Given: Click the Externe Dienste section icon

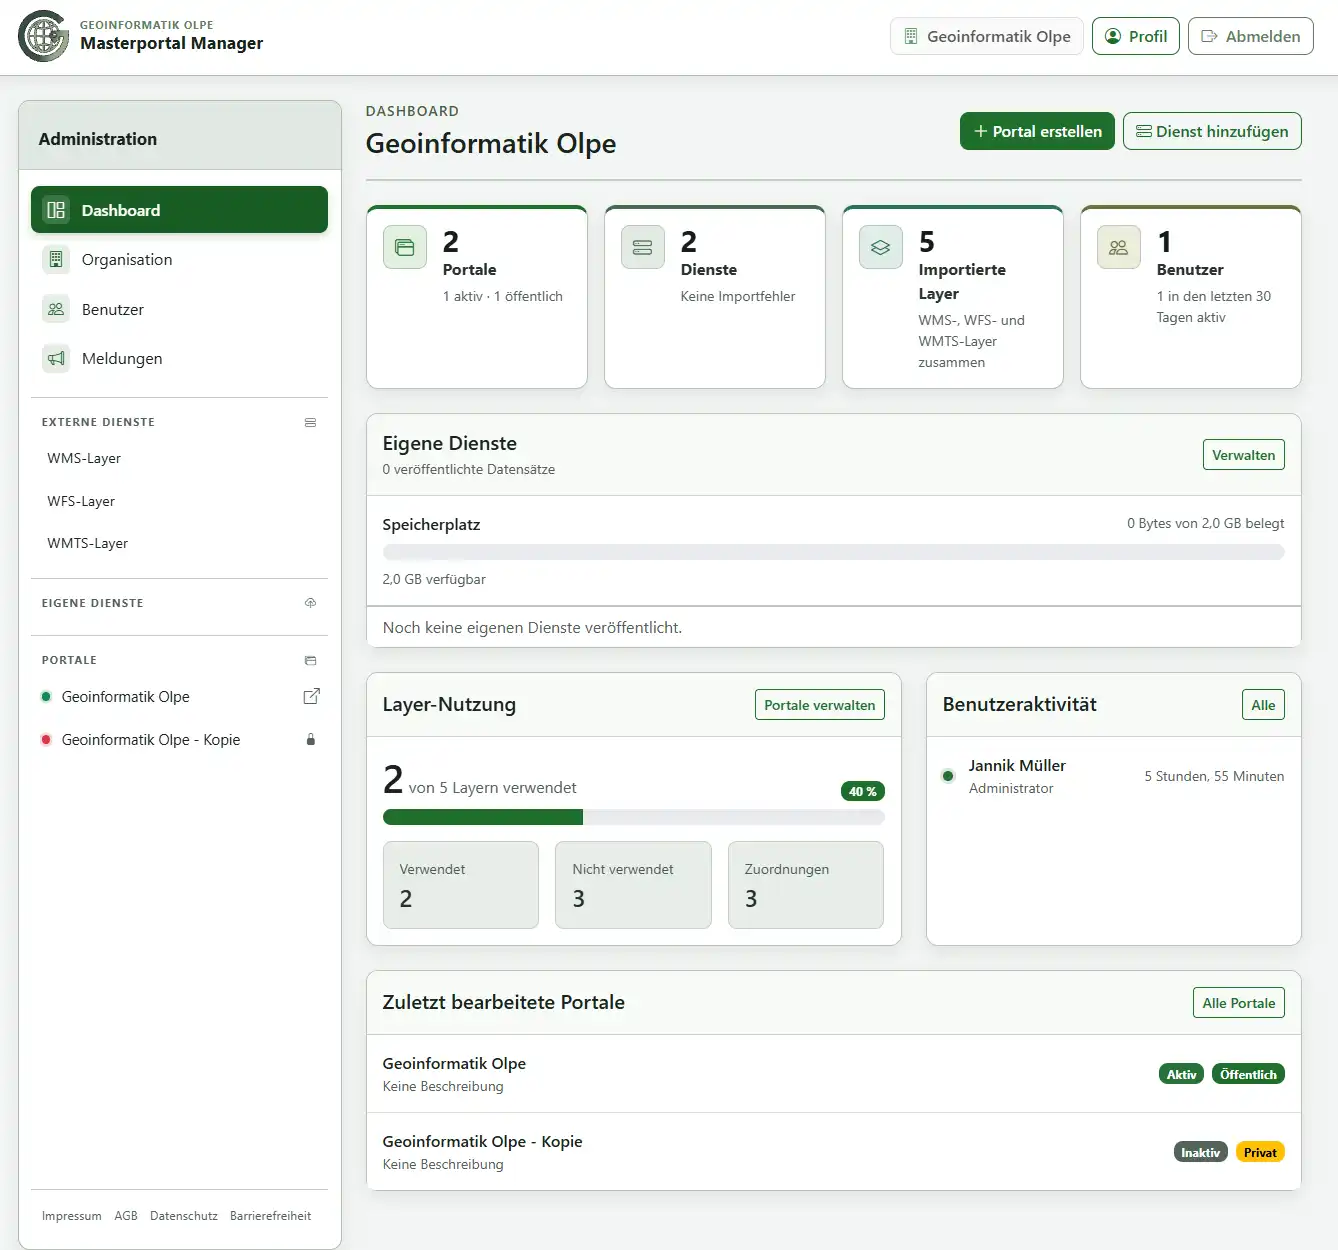Looking at the screenshot, I should click(x=310, y=423).
